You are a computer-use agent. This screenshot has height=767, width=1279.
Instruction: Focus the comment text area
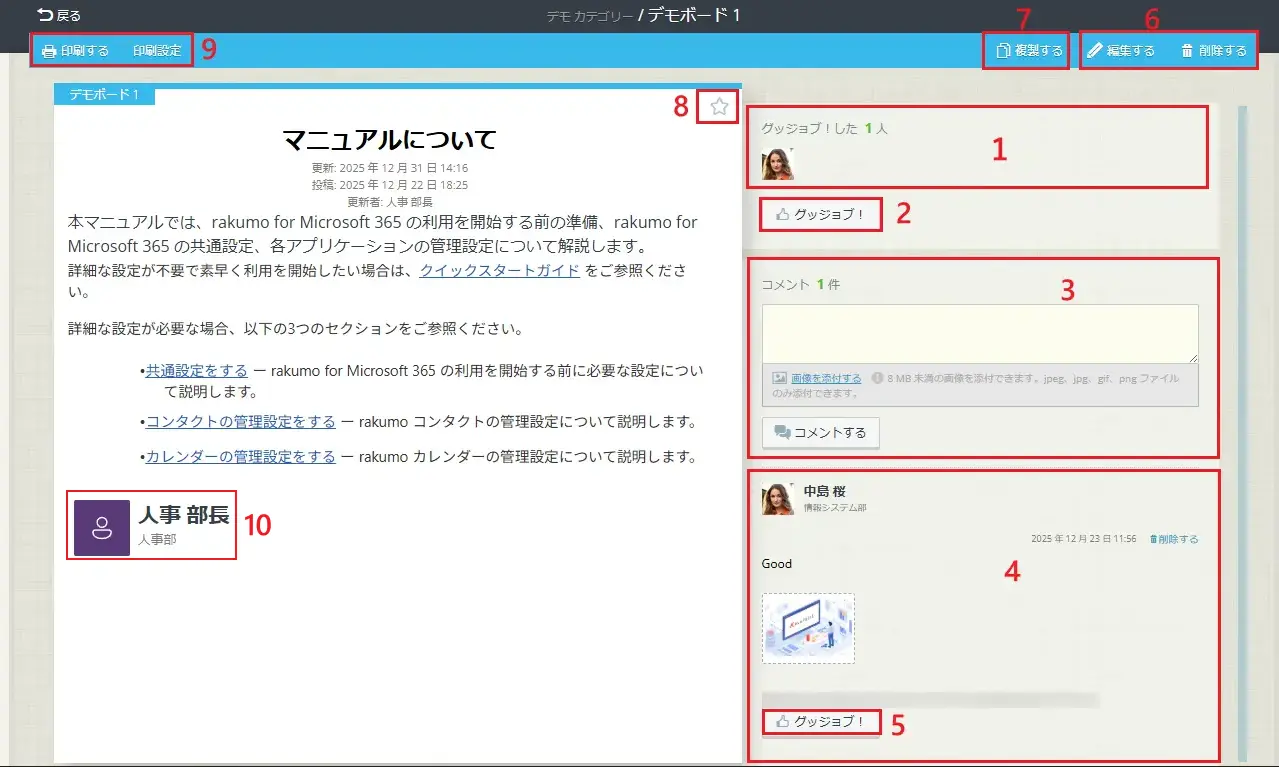click(980, 334)
